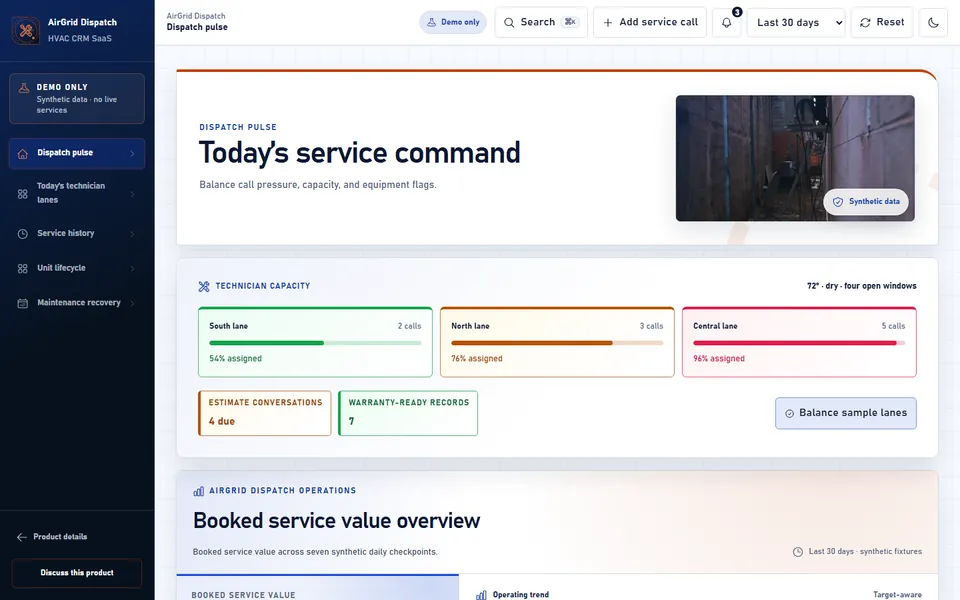Open Maintenance recovery section
This screenshot has width=960, height=600.
77,303
